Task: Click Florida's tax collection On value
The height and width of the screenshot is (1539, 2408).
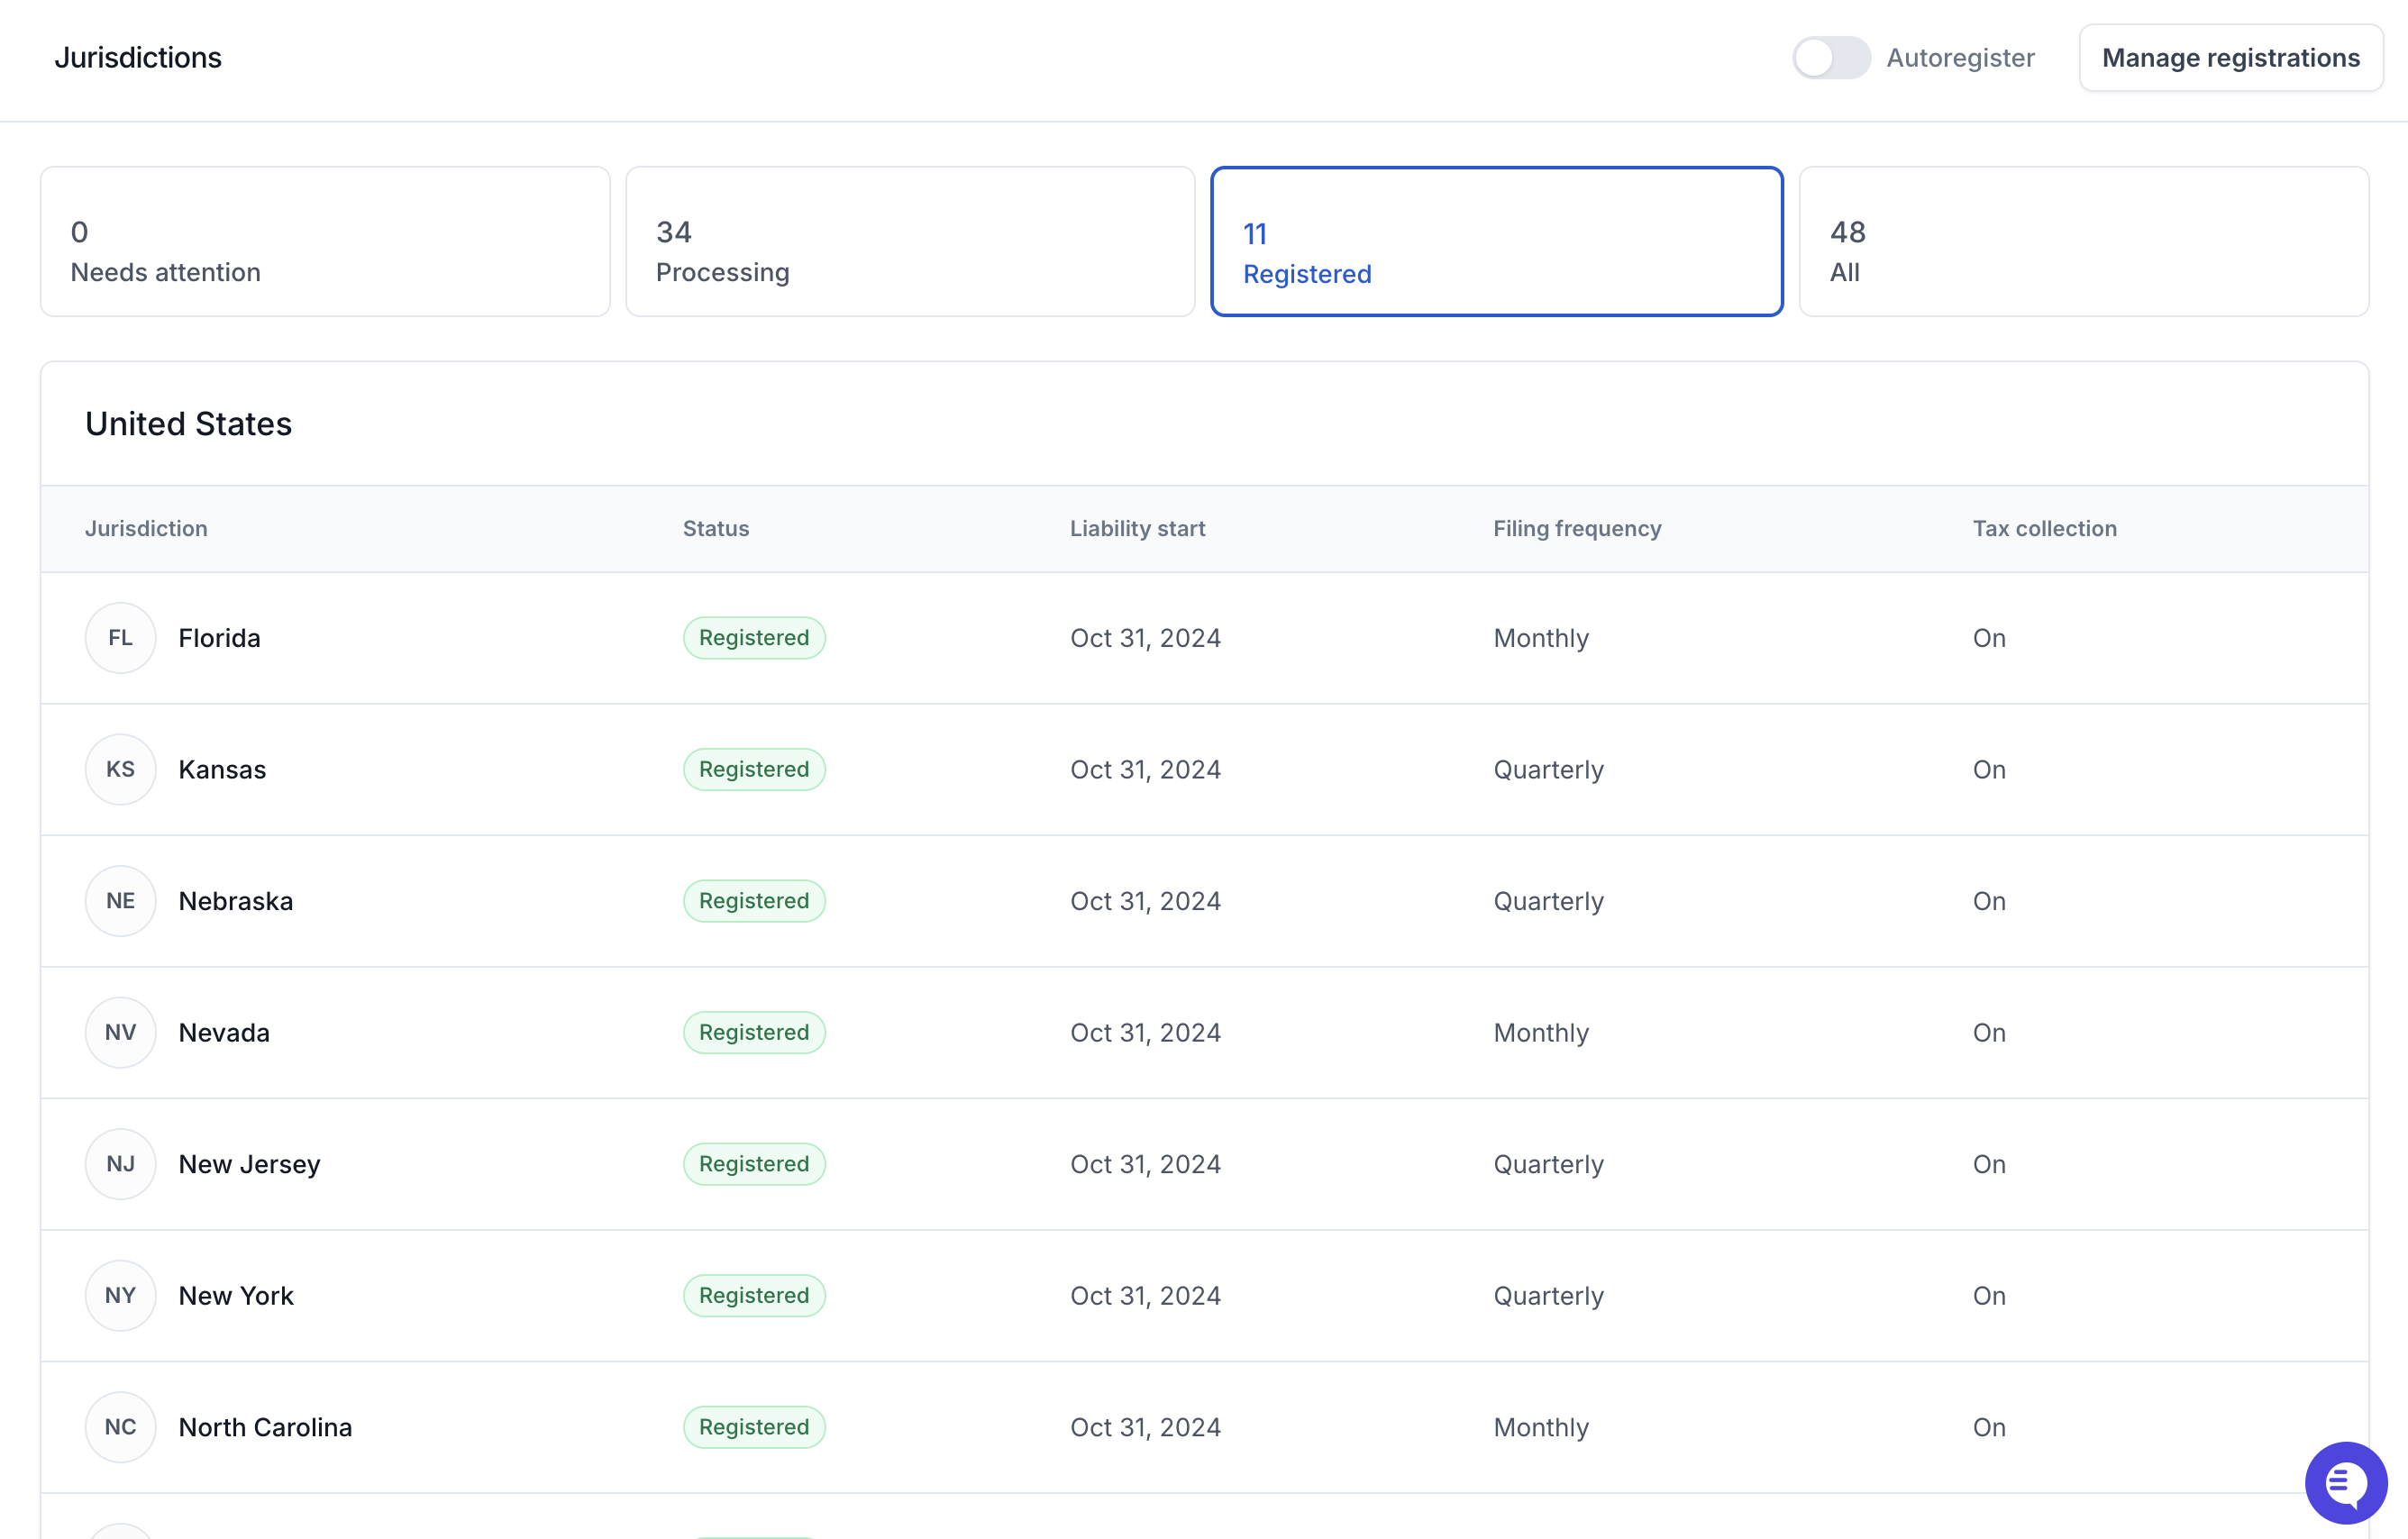Action: [1989, 638]
